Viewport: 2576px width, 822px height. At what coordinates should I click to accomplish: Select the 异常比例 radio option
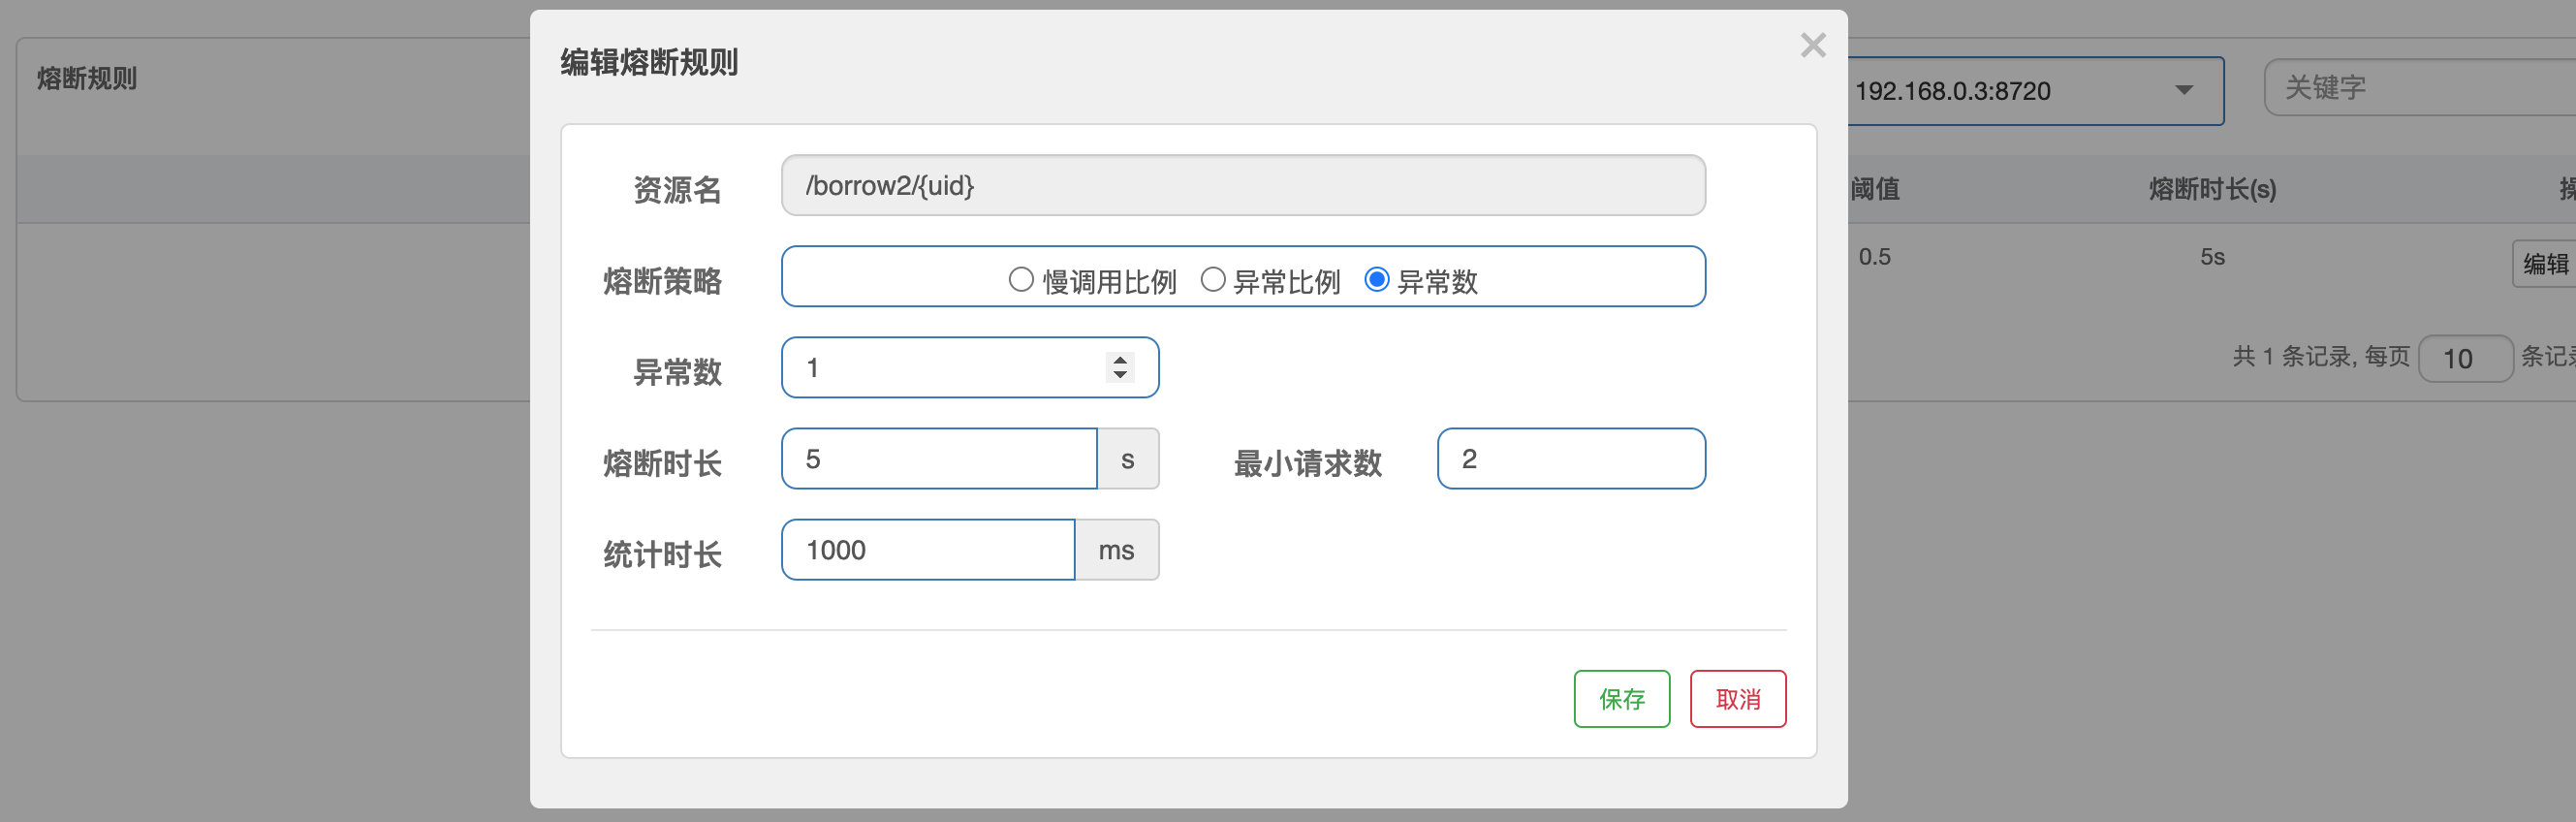[x=1213, y=280]
